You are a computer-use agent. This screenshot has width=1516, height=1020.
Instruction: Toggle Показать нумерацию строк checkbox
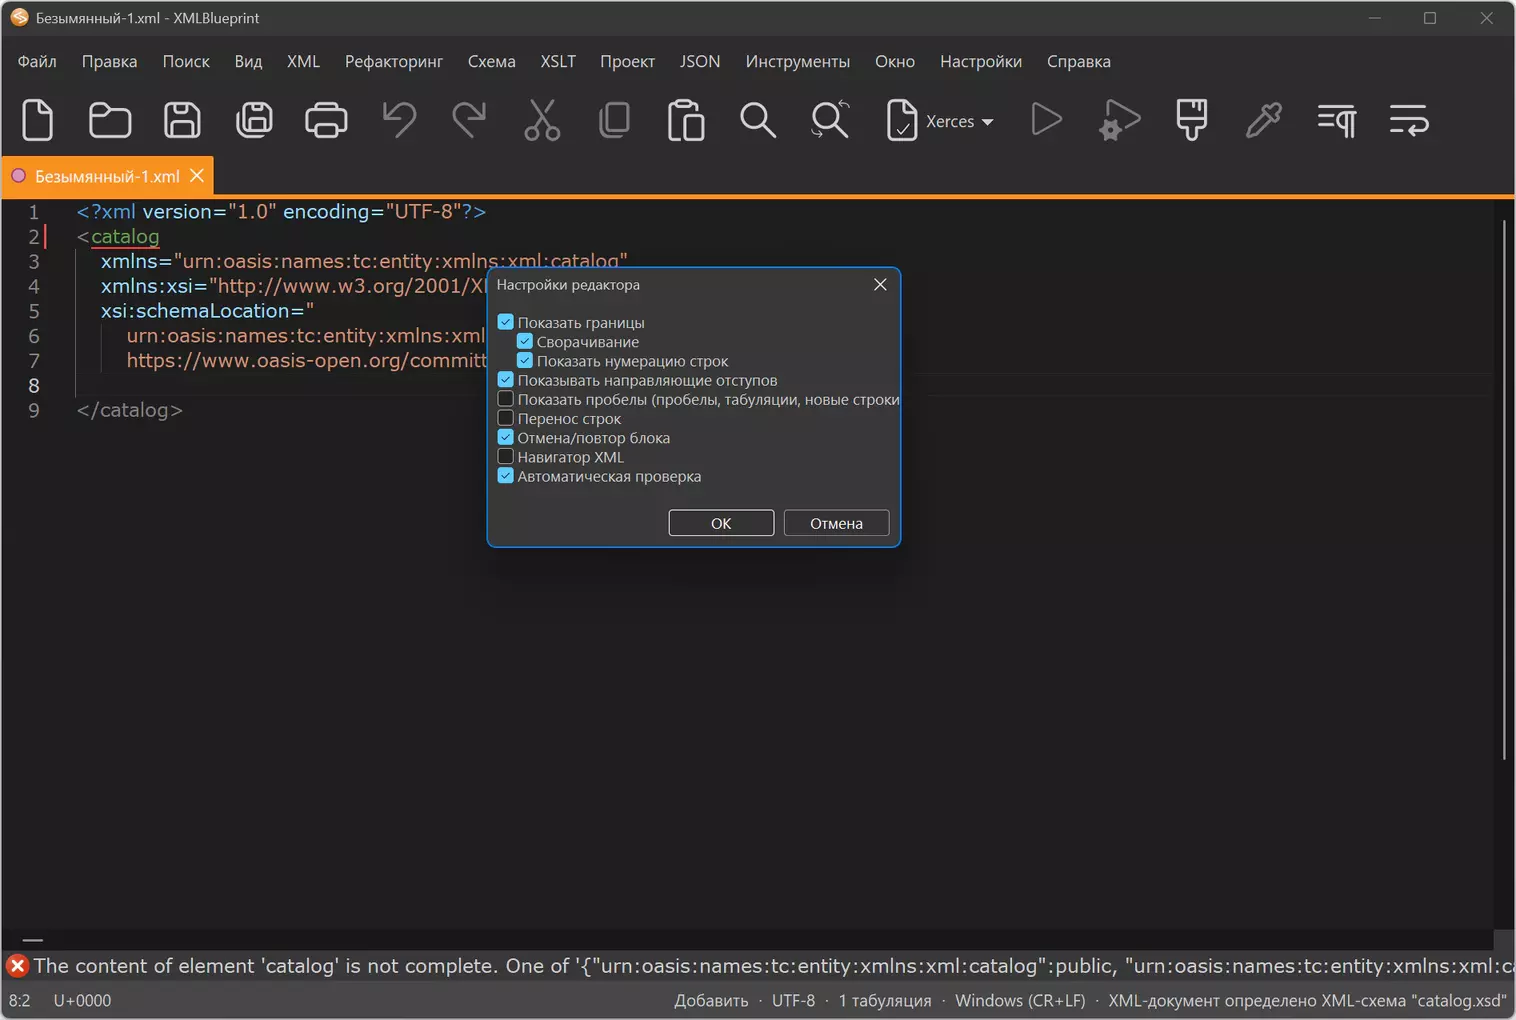click(525, 361)
